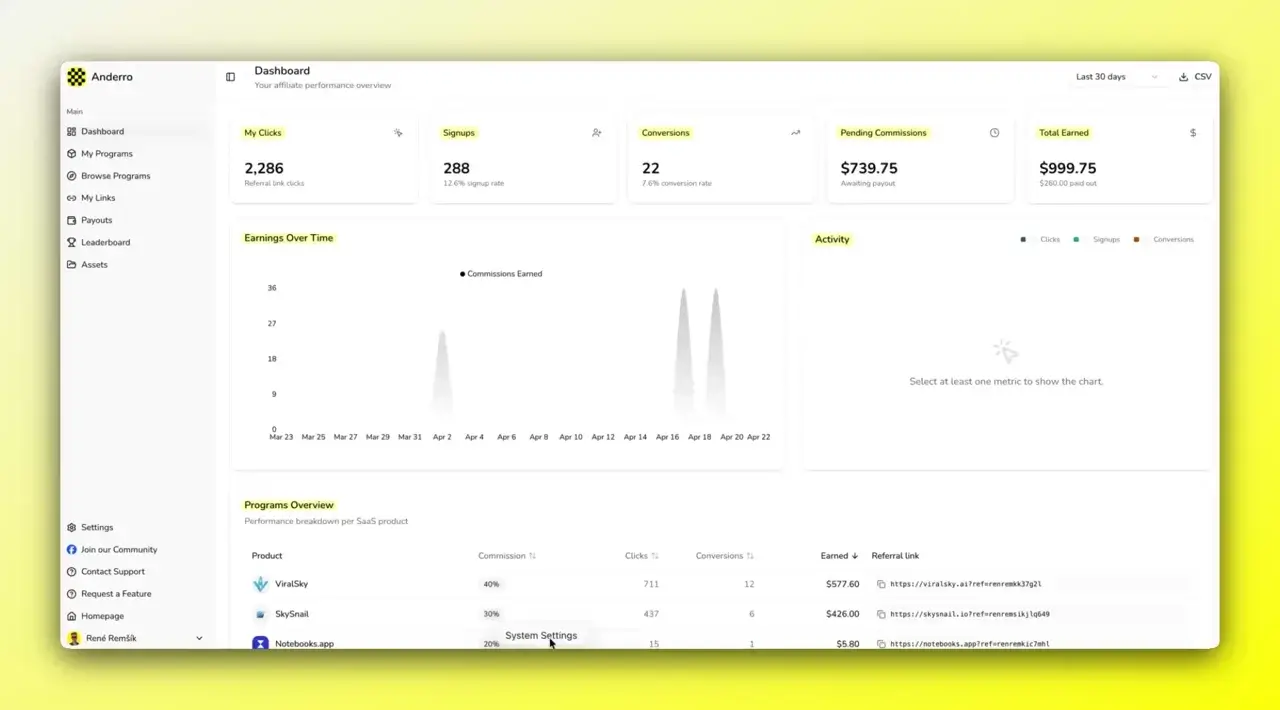The width and height of the screenshot is (1280, 710).
Task: Click the Earnings Over Time heading
Action: coord(289,238)
